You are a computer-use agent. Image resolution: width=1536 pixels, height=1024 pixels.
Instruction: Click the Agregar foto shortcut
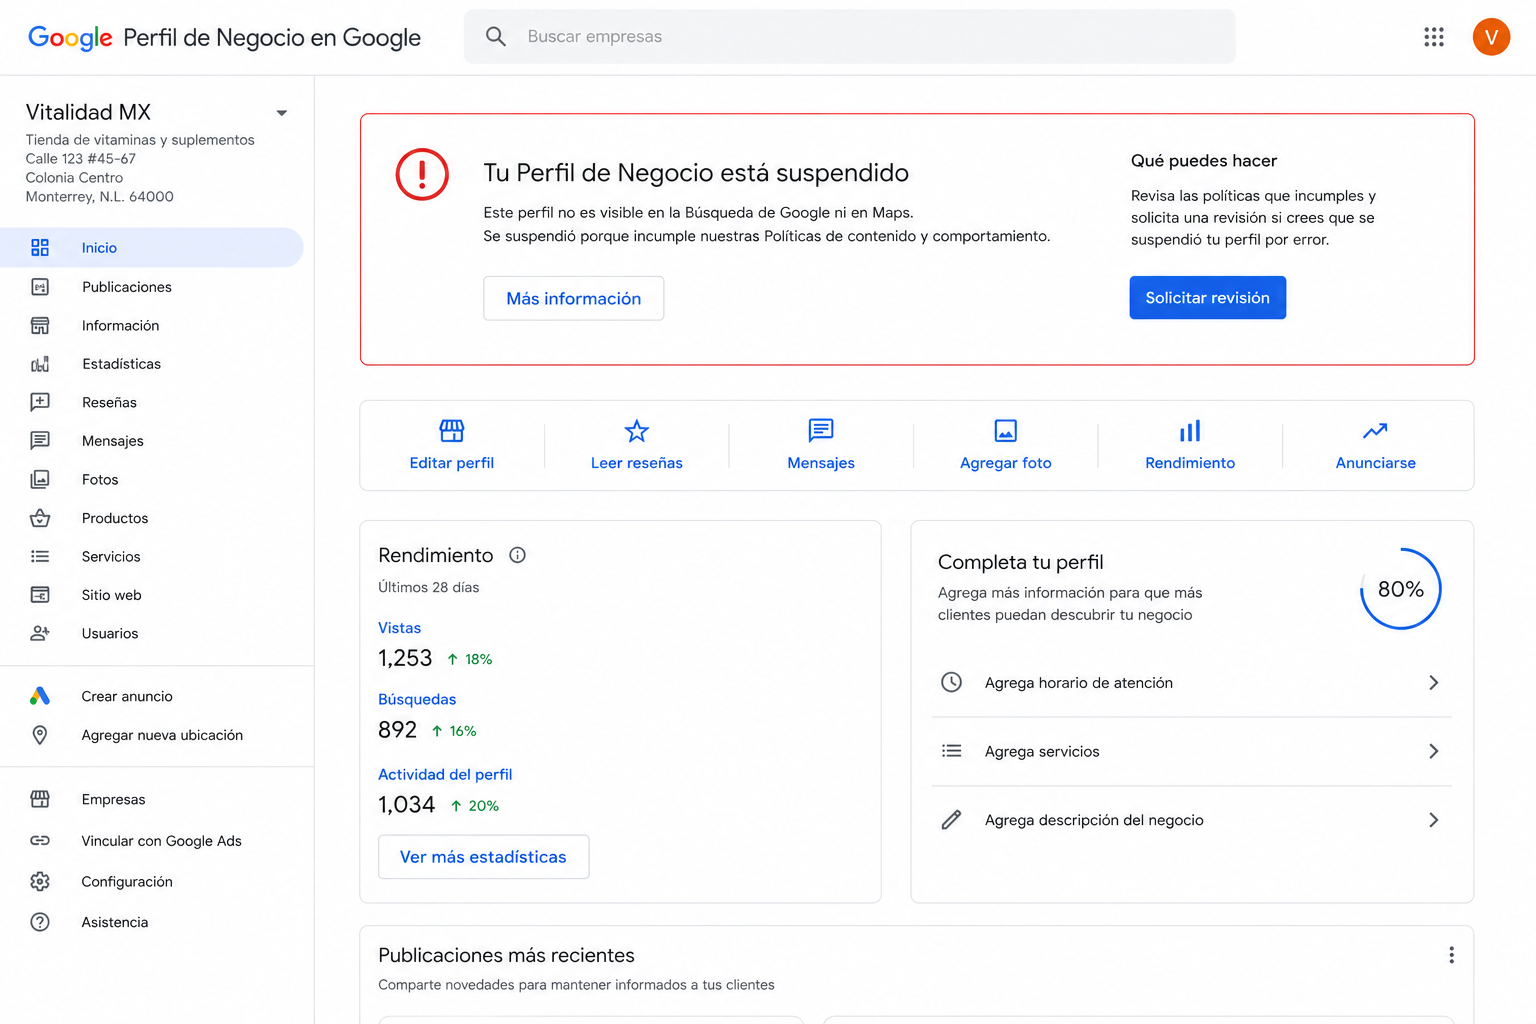[x=1006, y=445]
